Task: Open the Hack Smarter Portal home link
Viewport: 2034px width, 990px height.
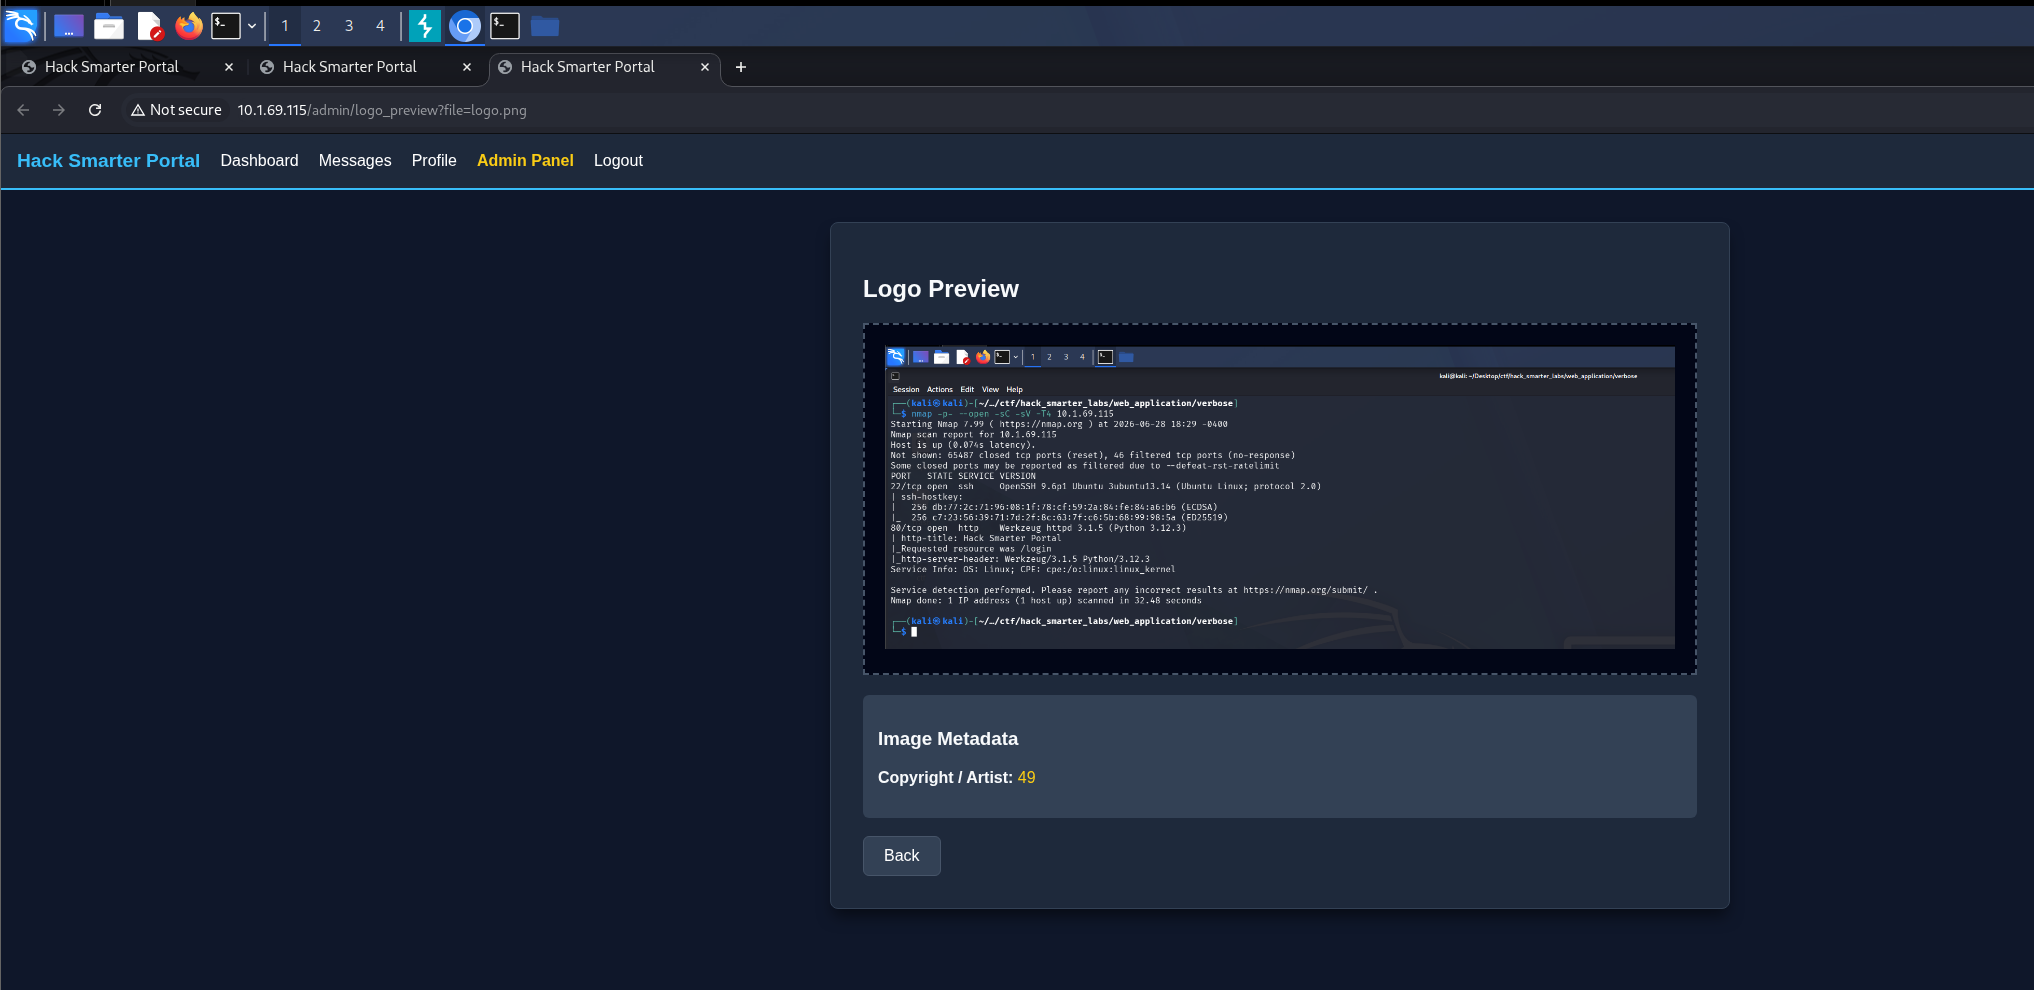Action: pyautogui.click(x=109, y=161)
